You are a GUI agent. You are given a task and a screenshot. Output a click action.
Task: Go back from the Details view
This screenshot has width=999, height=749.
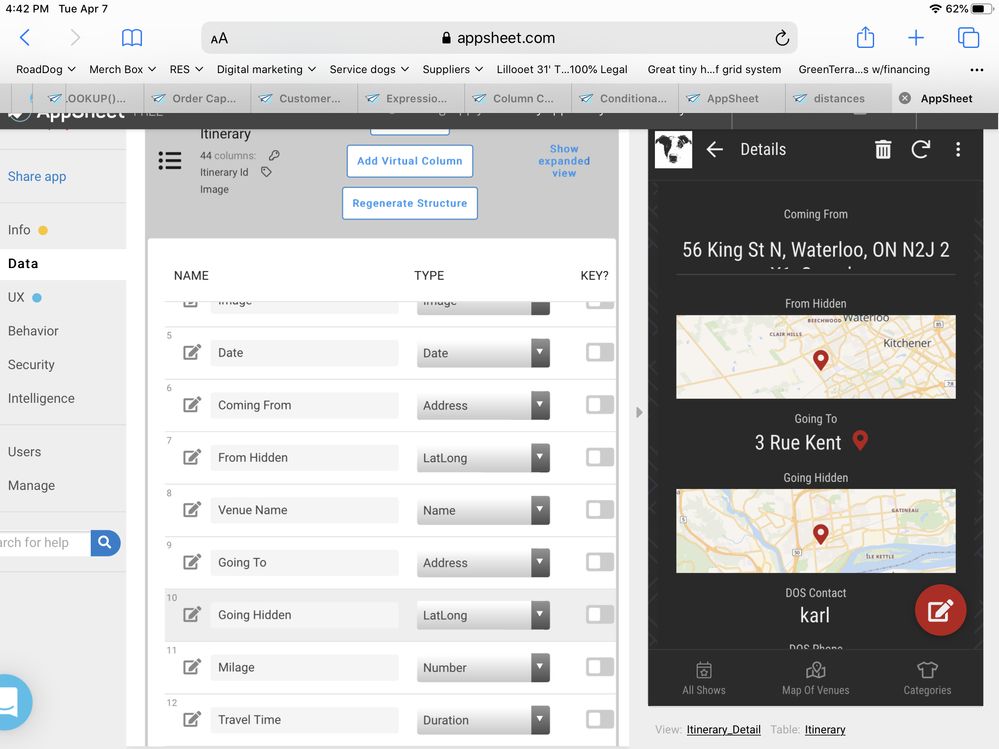(x=714, y=149)
